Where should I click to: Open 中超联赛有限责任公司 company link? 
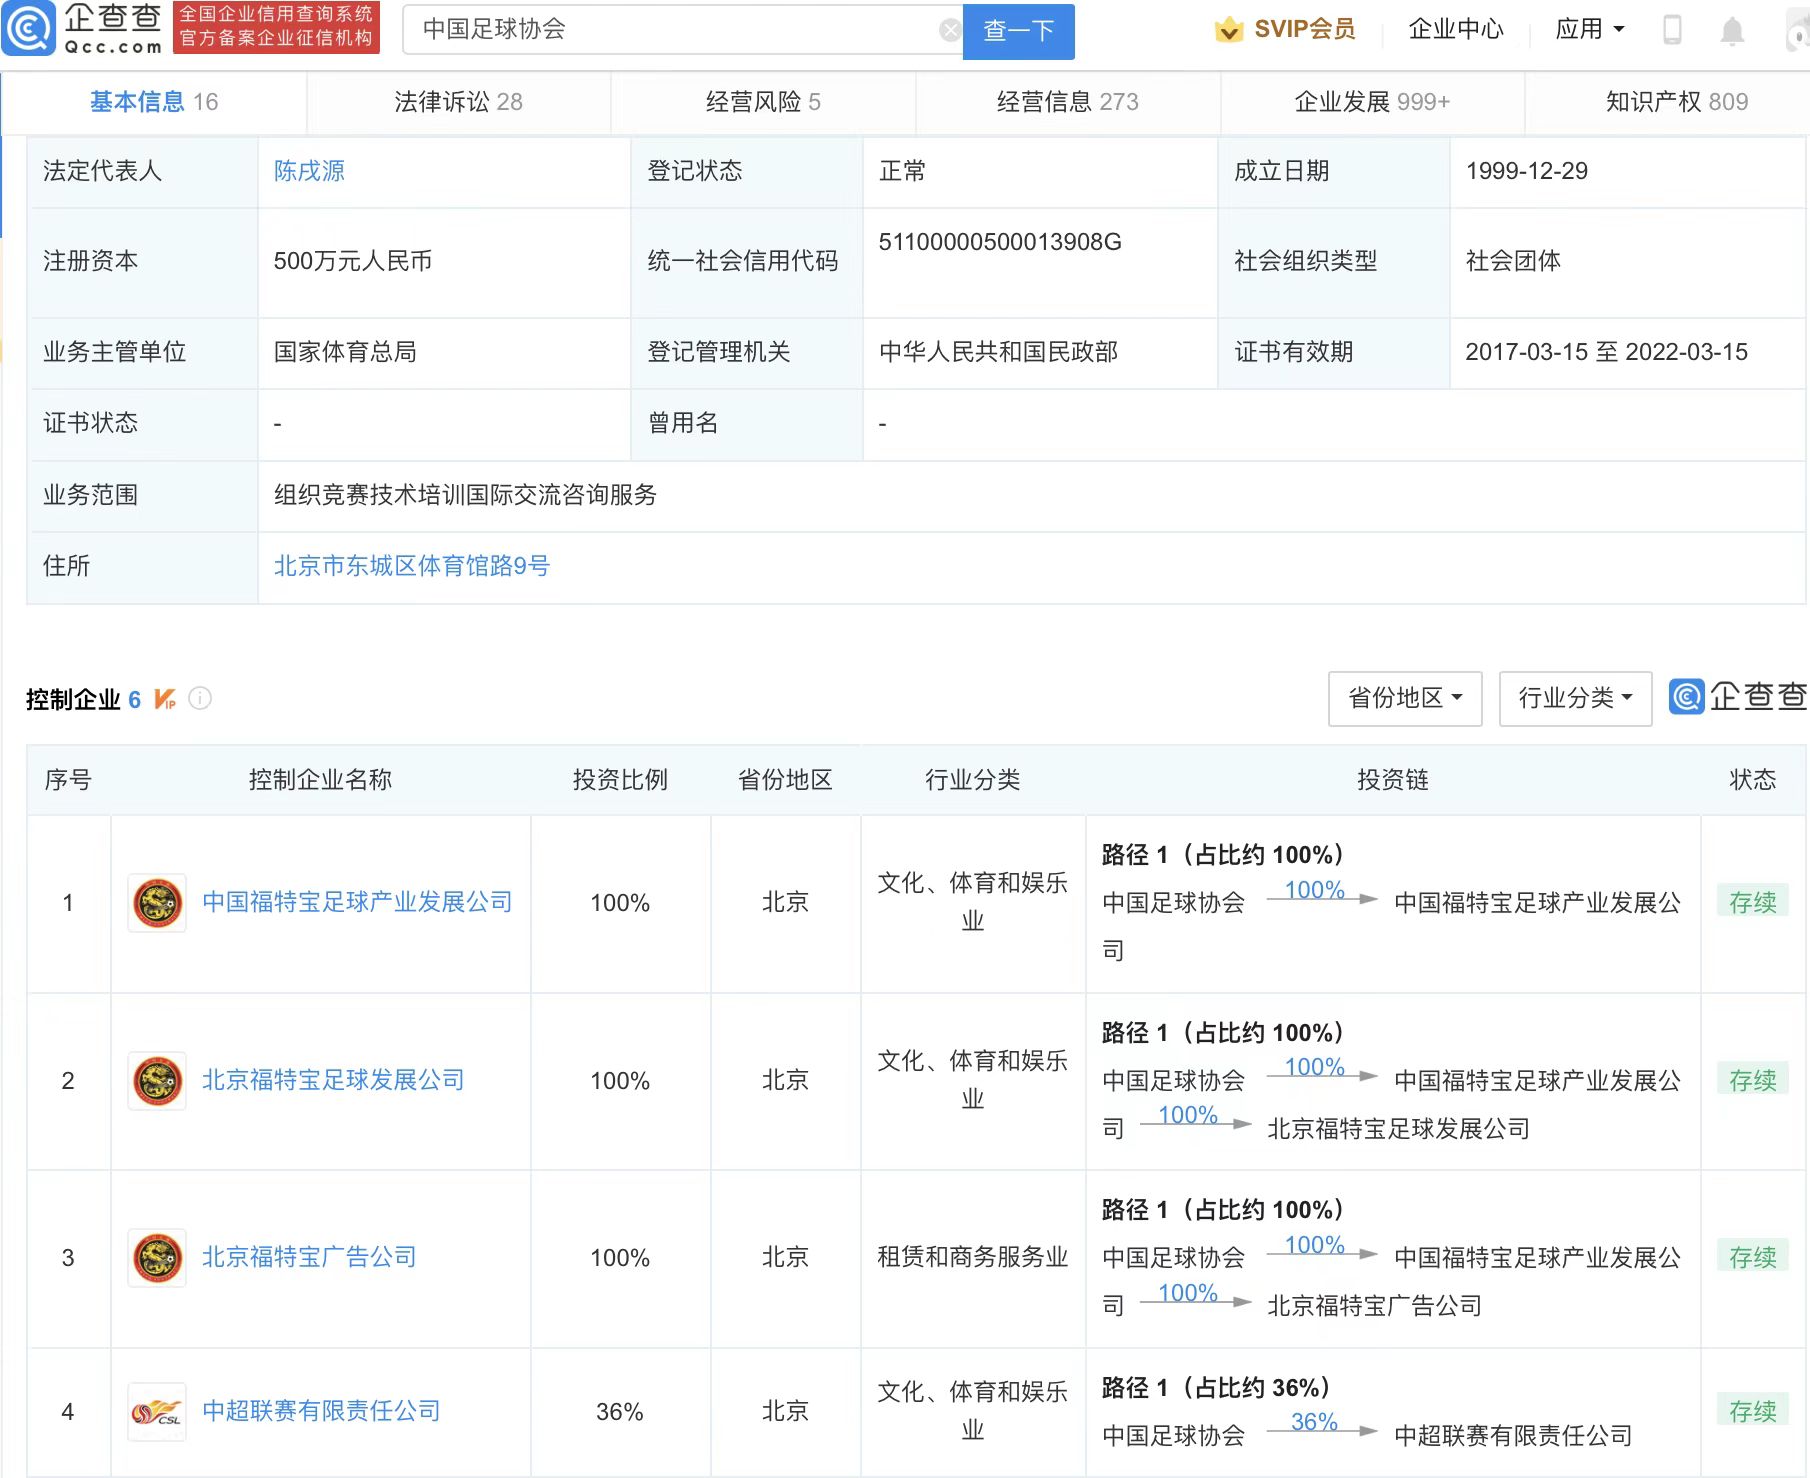pyautogui.click(x=321, y=1411)
